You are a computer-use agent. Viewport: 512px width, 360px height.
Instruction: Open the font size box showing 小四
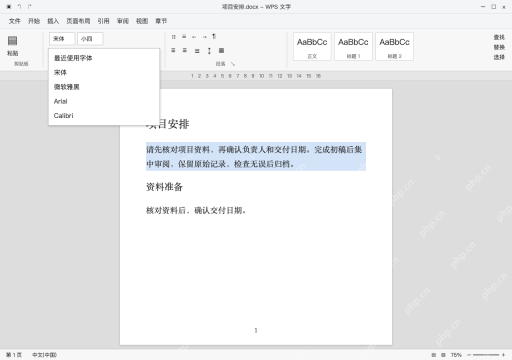(90, 39)
